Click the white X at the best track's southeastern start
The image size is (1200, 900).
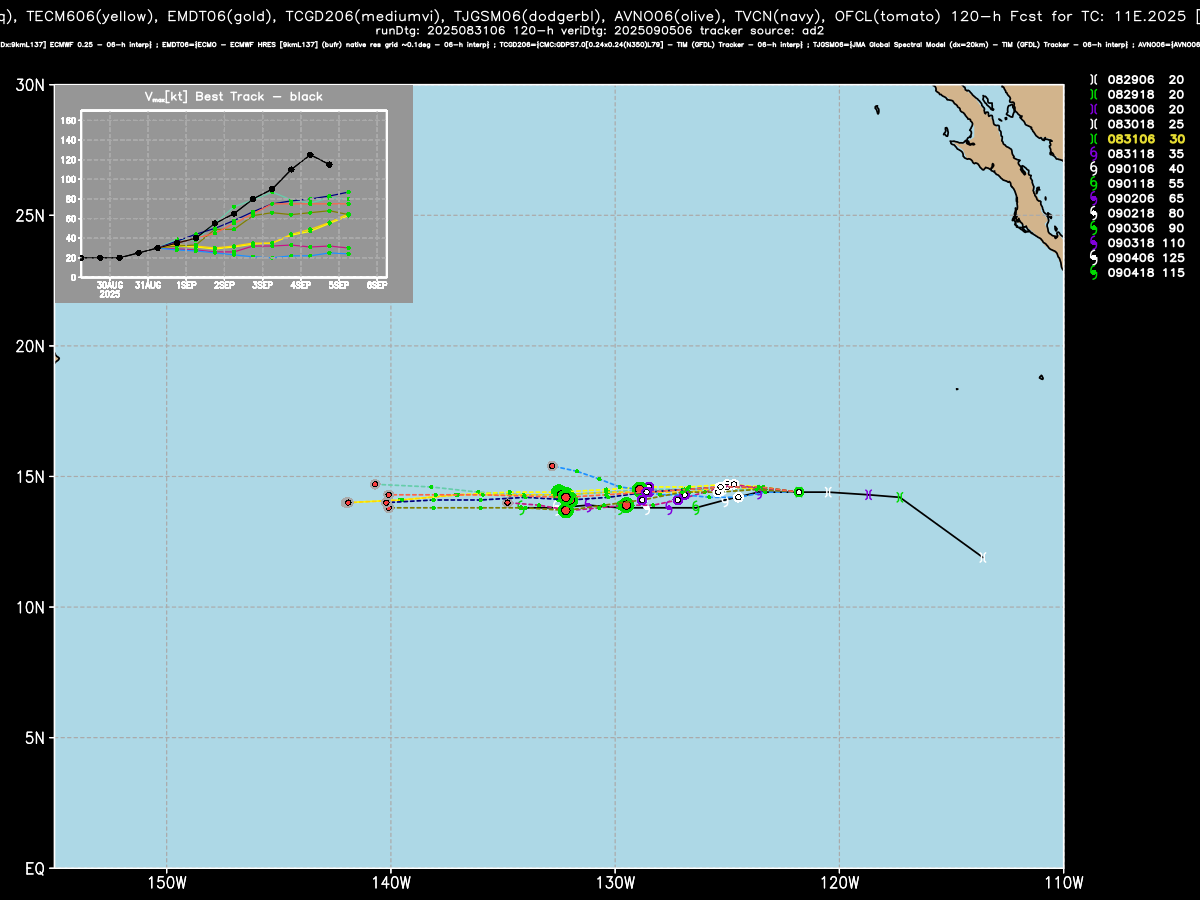click(983, 557)
